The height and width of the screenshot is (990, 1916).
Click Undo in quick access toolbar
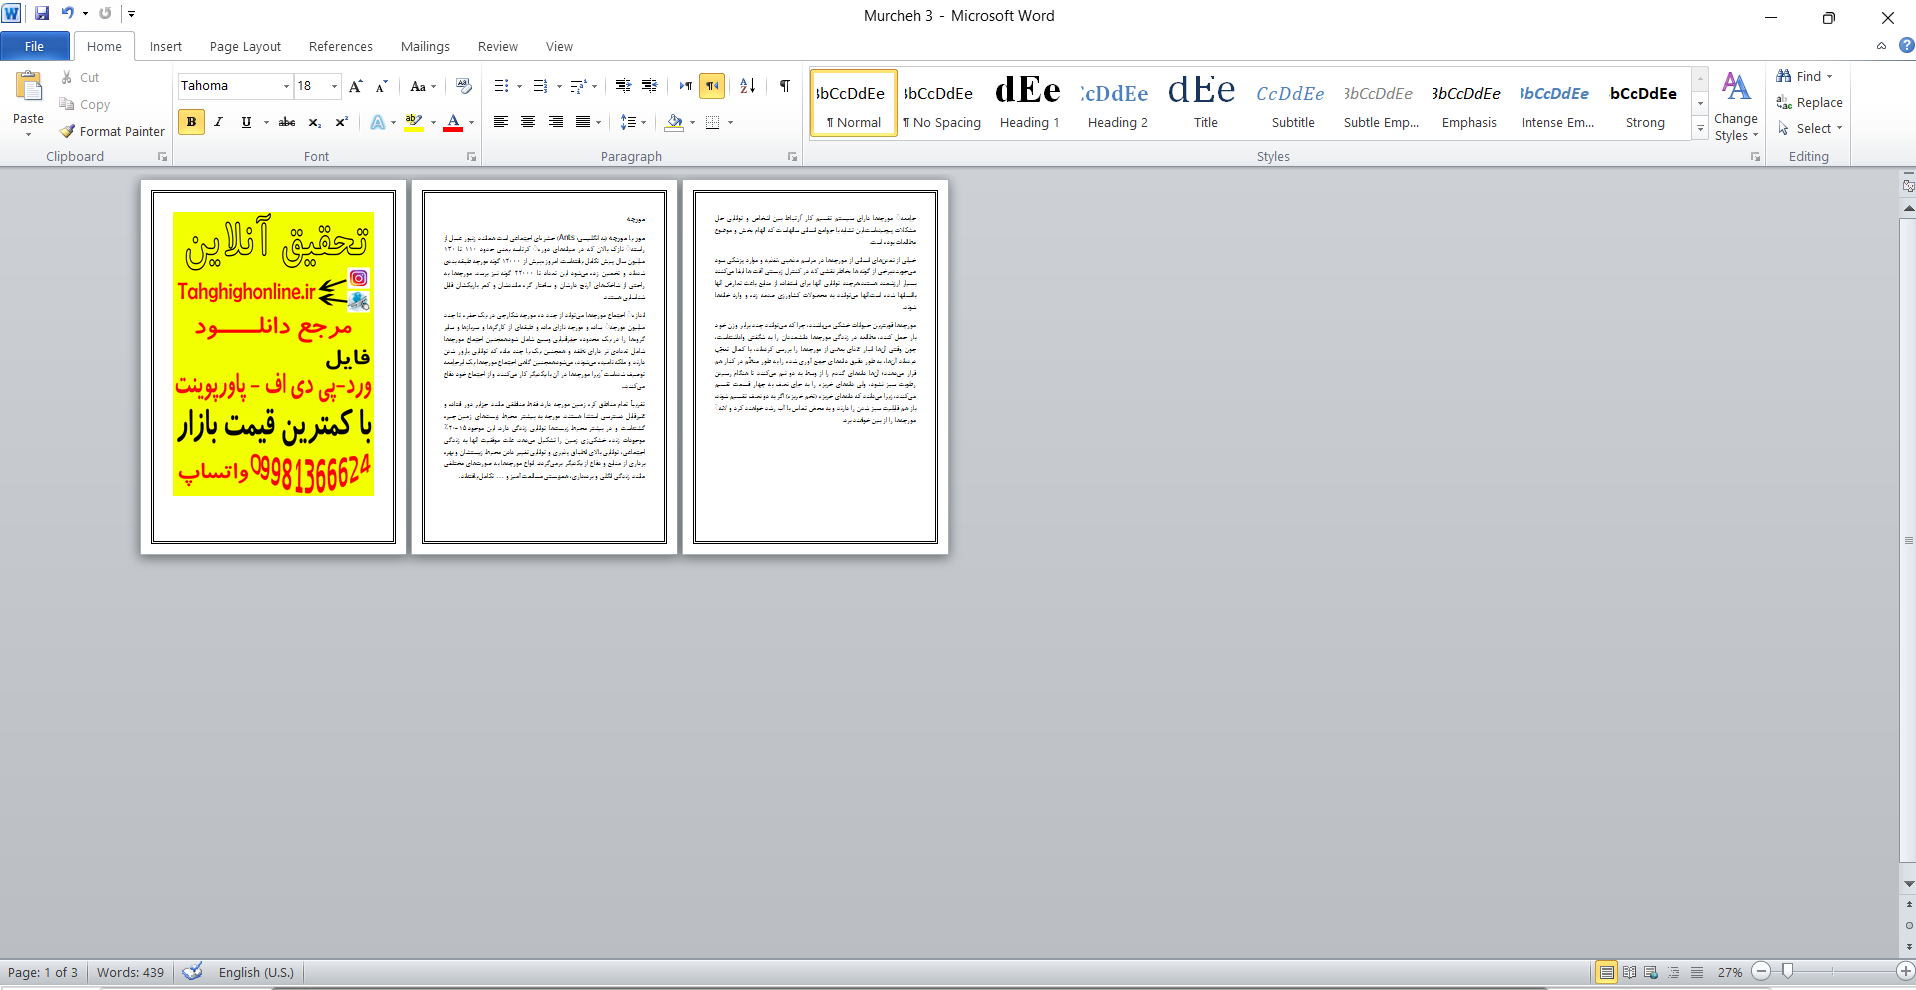67,14
